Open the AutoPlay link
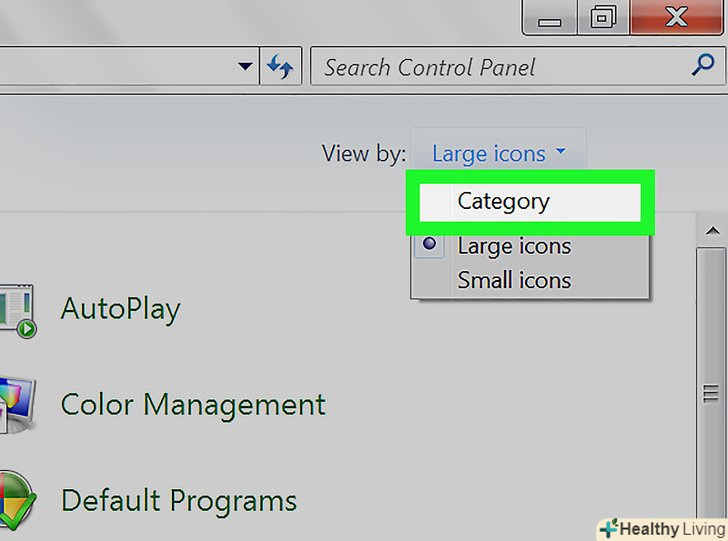 click(120, 308)
